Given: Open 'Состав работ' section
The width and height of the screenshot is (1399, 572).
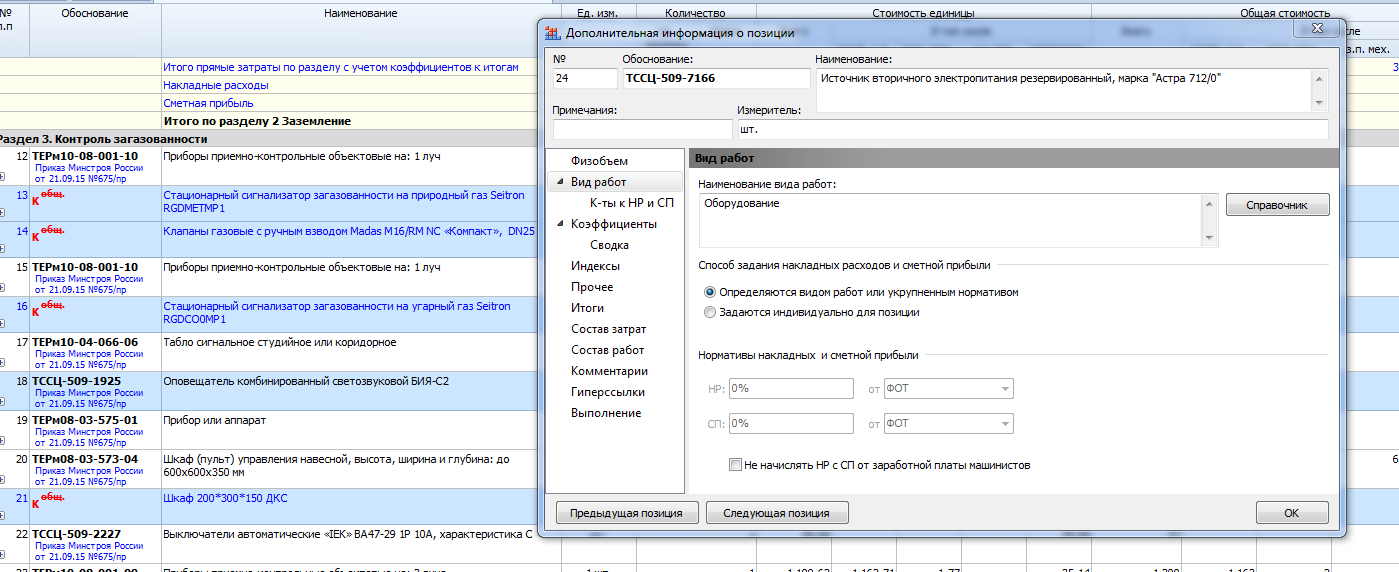Looking at the screenshot, I should (607, 350).
